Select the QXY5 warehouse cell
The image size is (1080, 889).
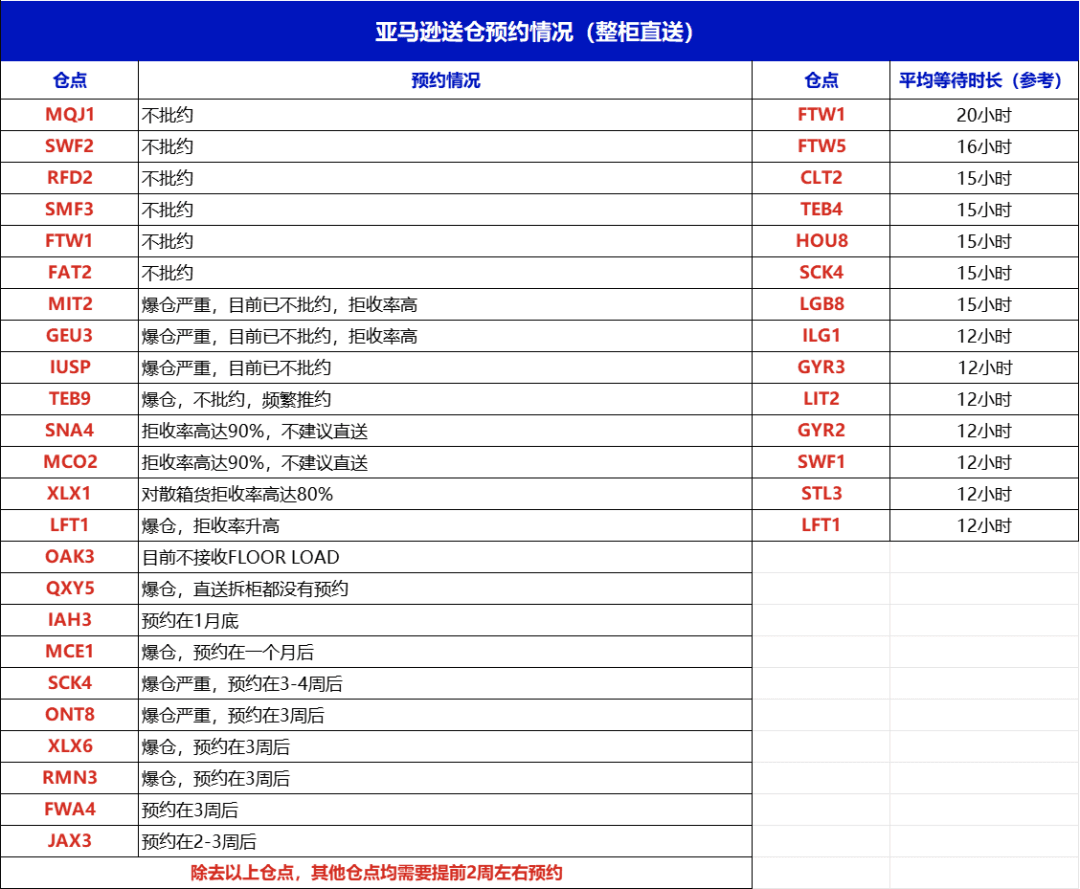69,588
